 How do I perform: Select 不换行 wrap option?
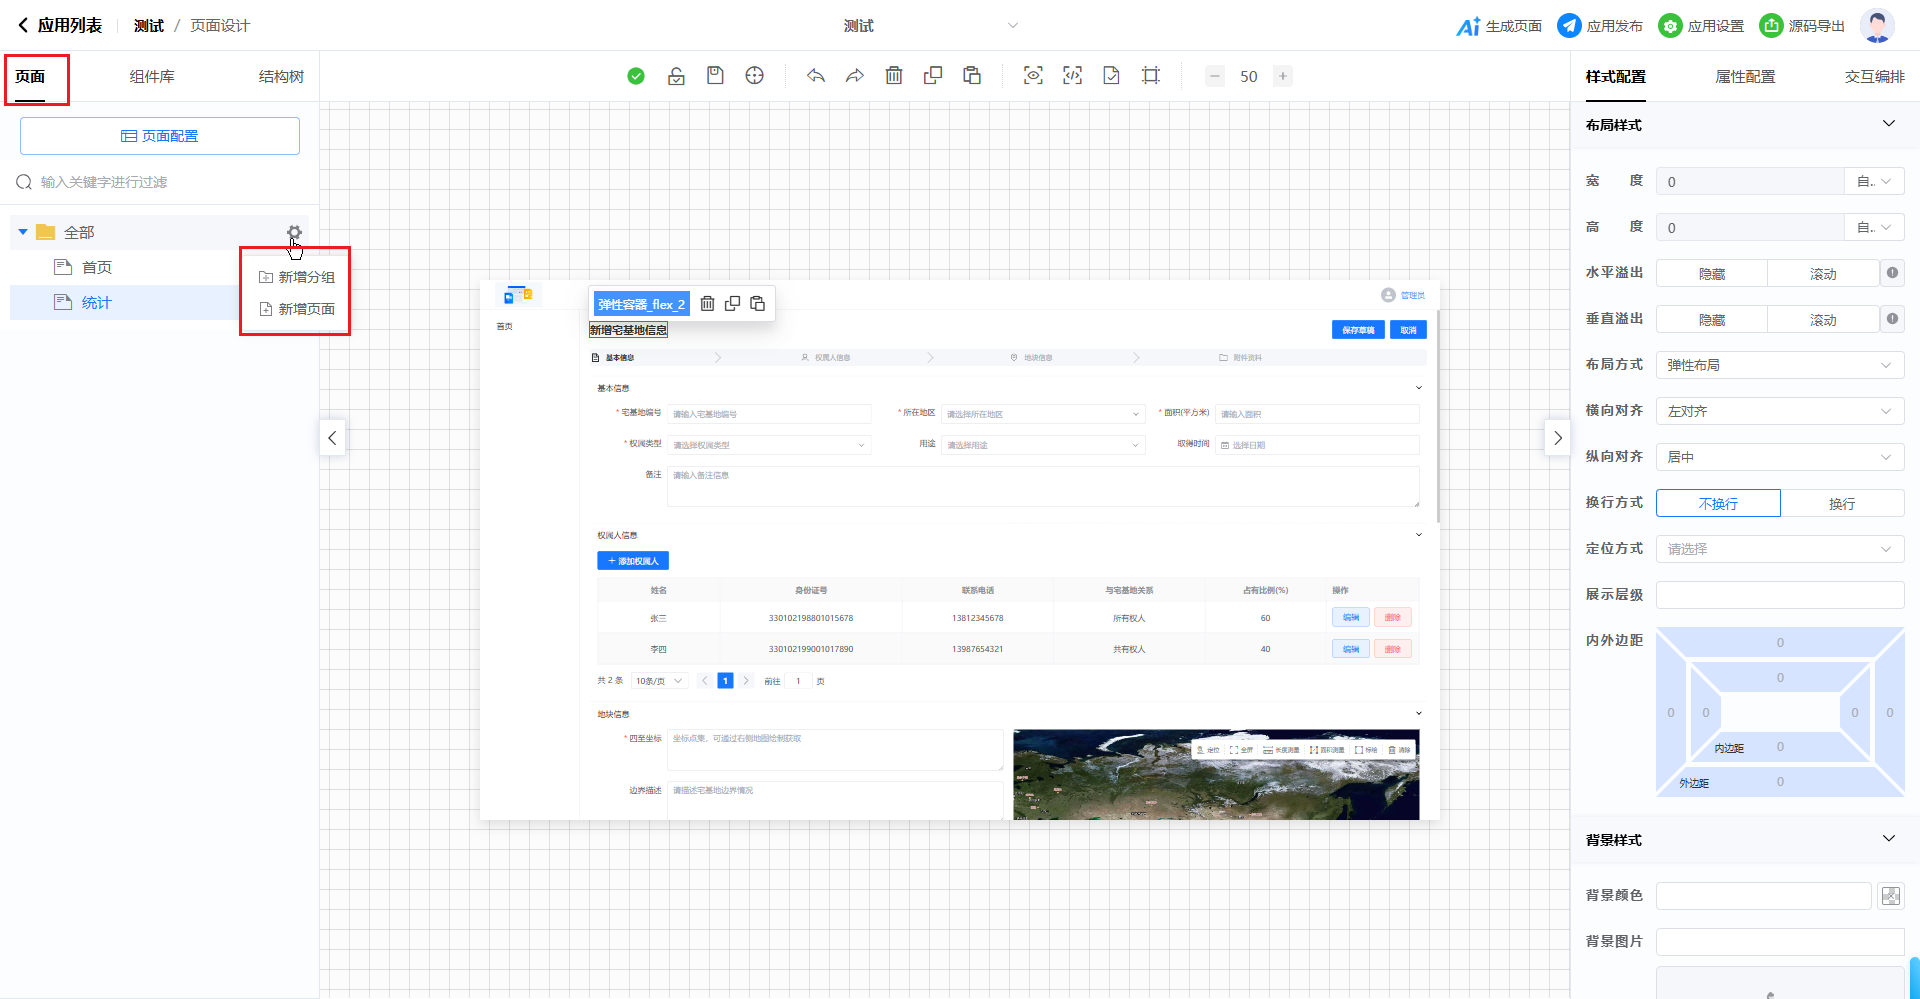click(1718, 503)
